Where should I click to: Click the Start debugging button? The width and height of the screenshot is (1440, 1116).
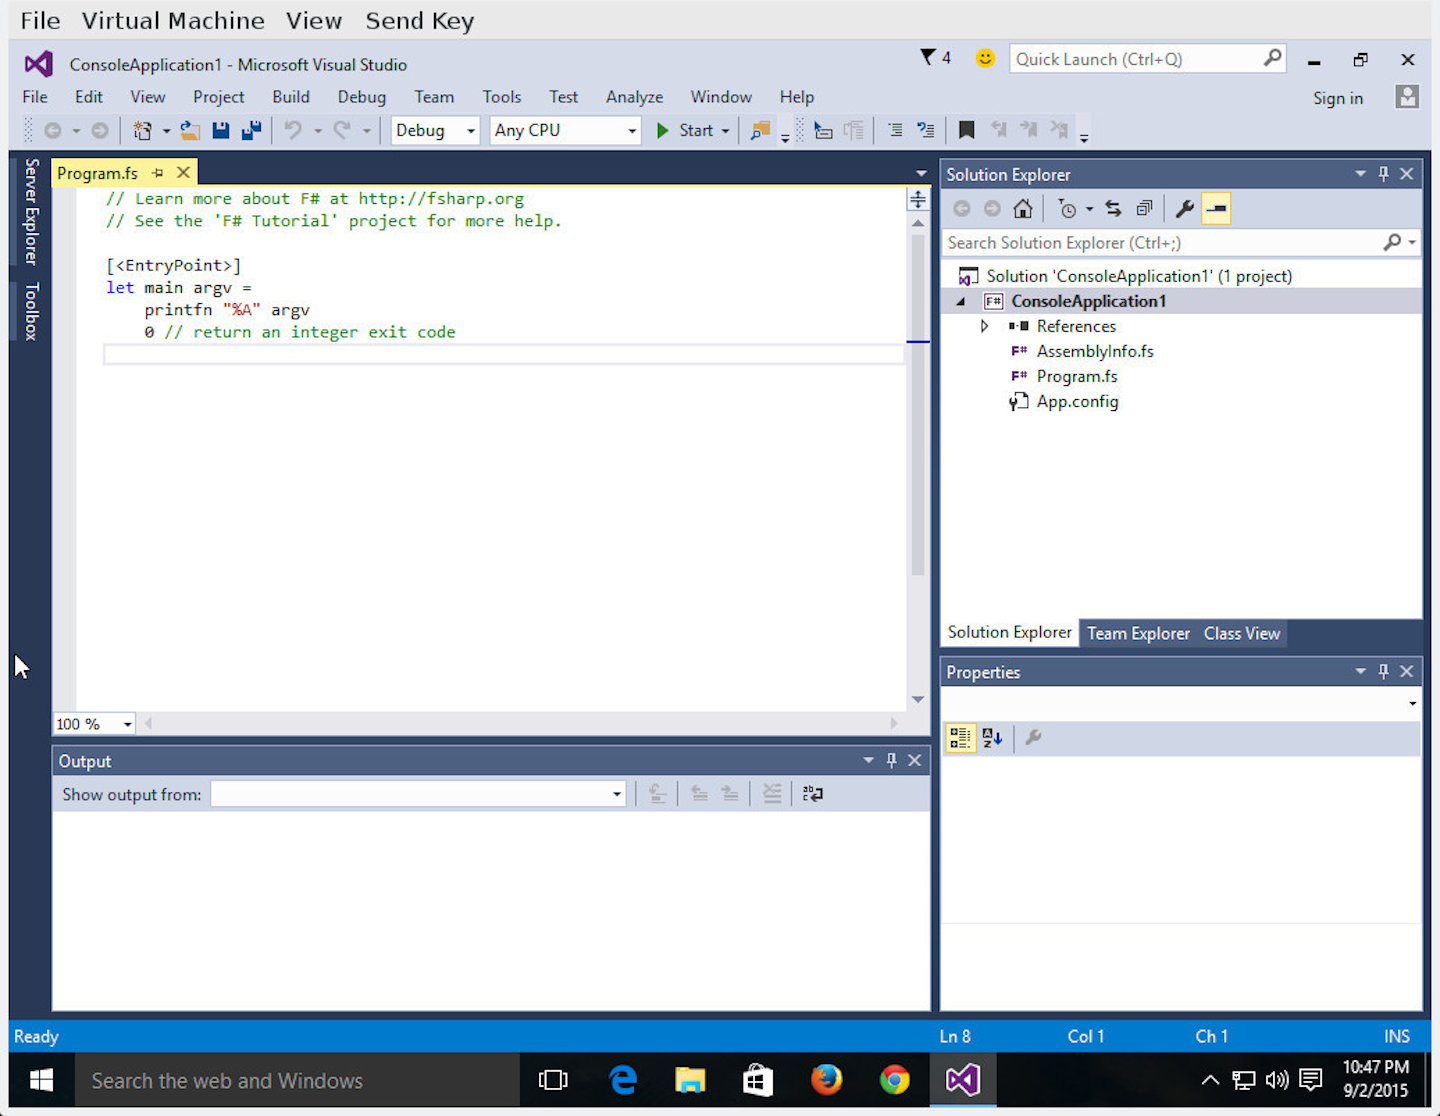click(685, 130)
